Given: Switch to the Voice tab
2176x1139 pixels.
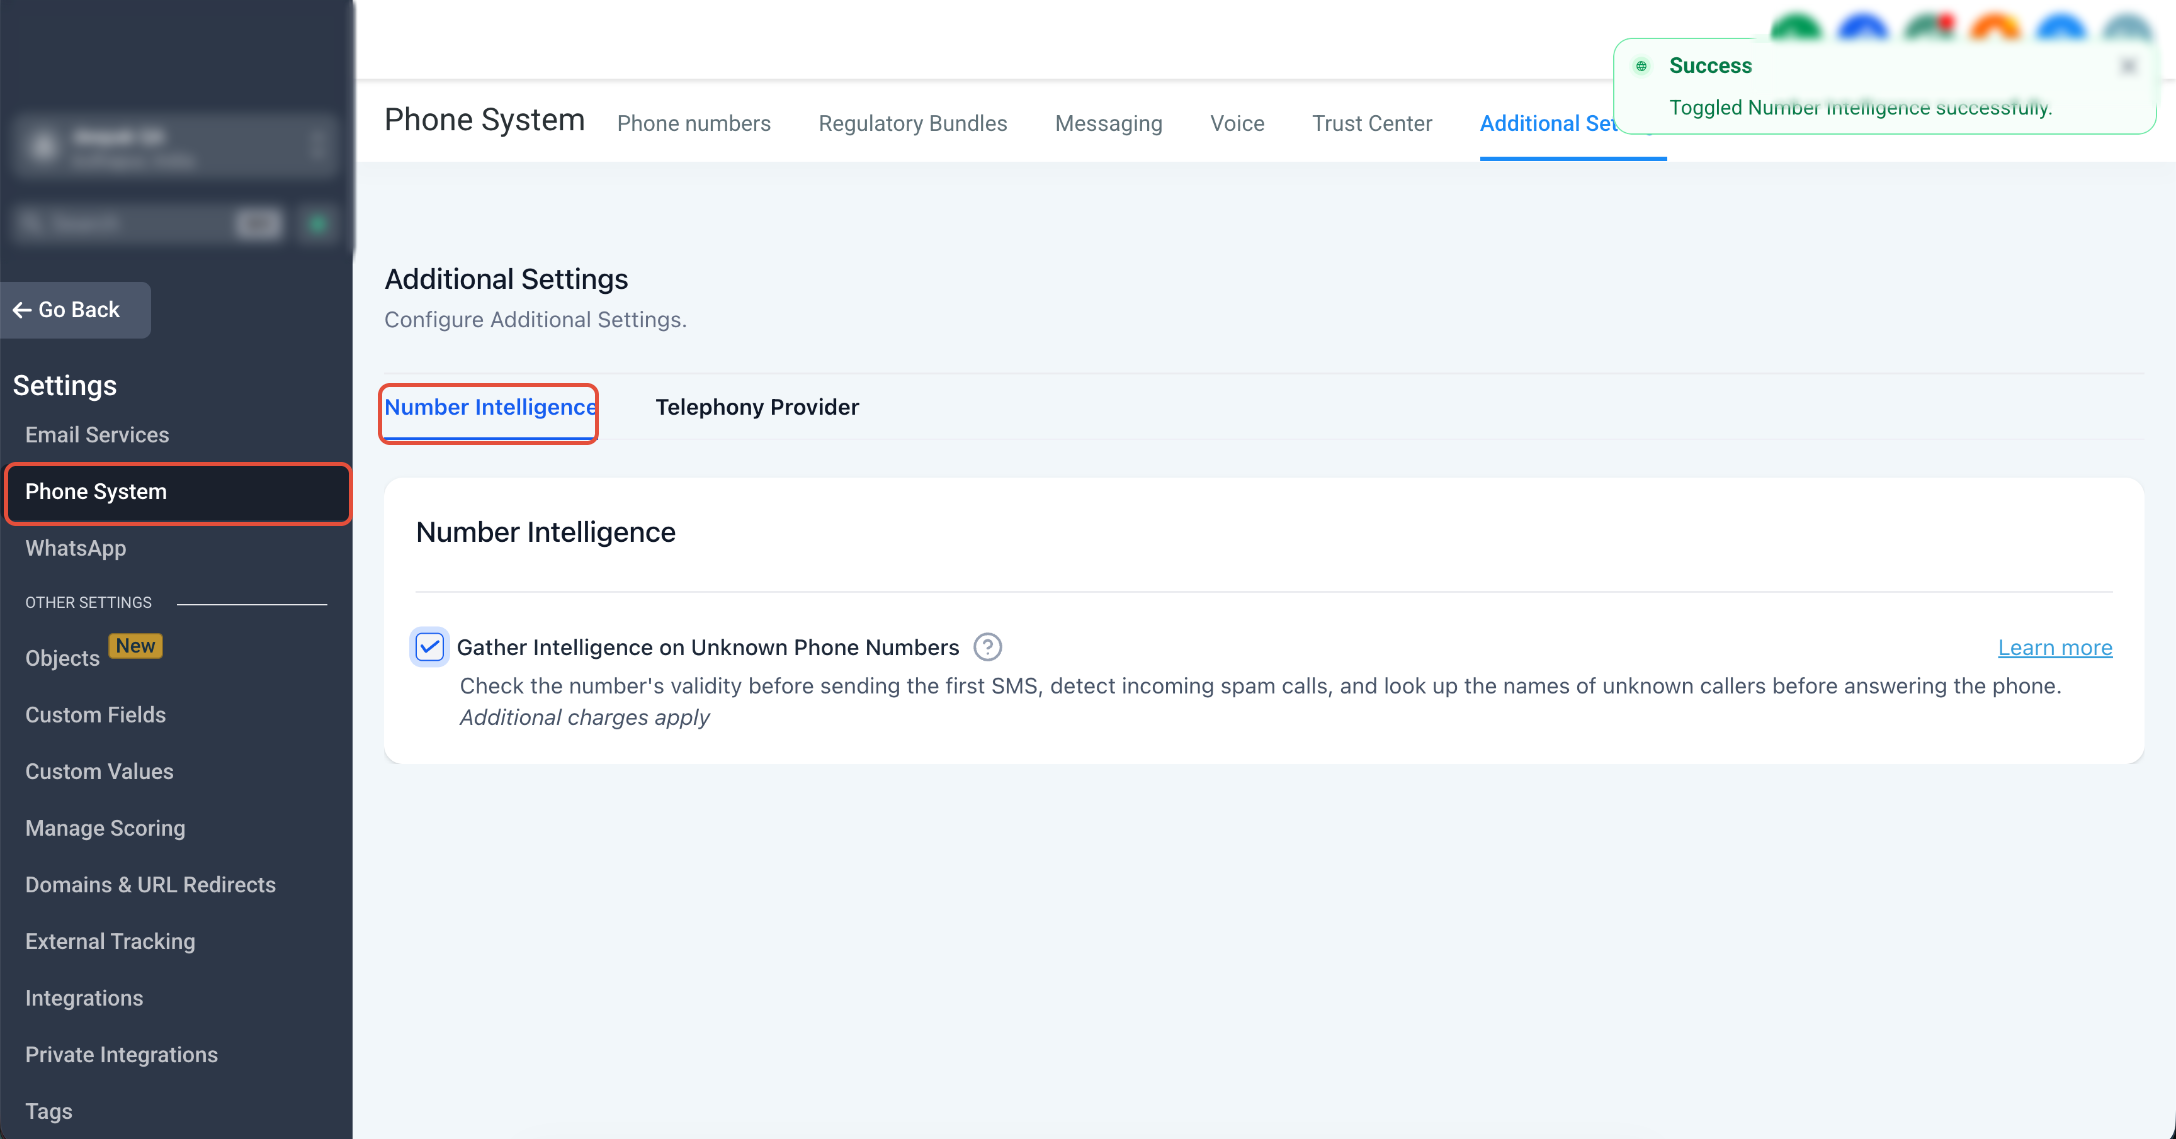Looking at the screenshot, I should point(1237,123).
